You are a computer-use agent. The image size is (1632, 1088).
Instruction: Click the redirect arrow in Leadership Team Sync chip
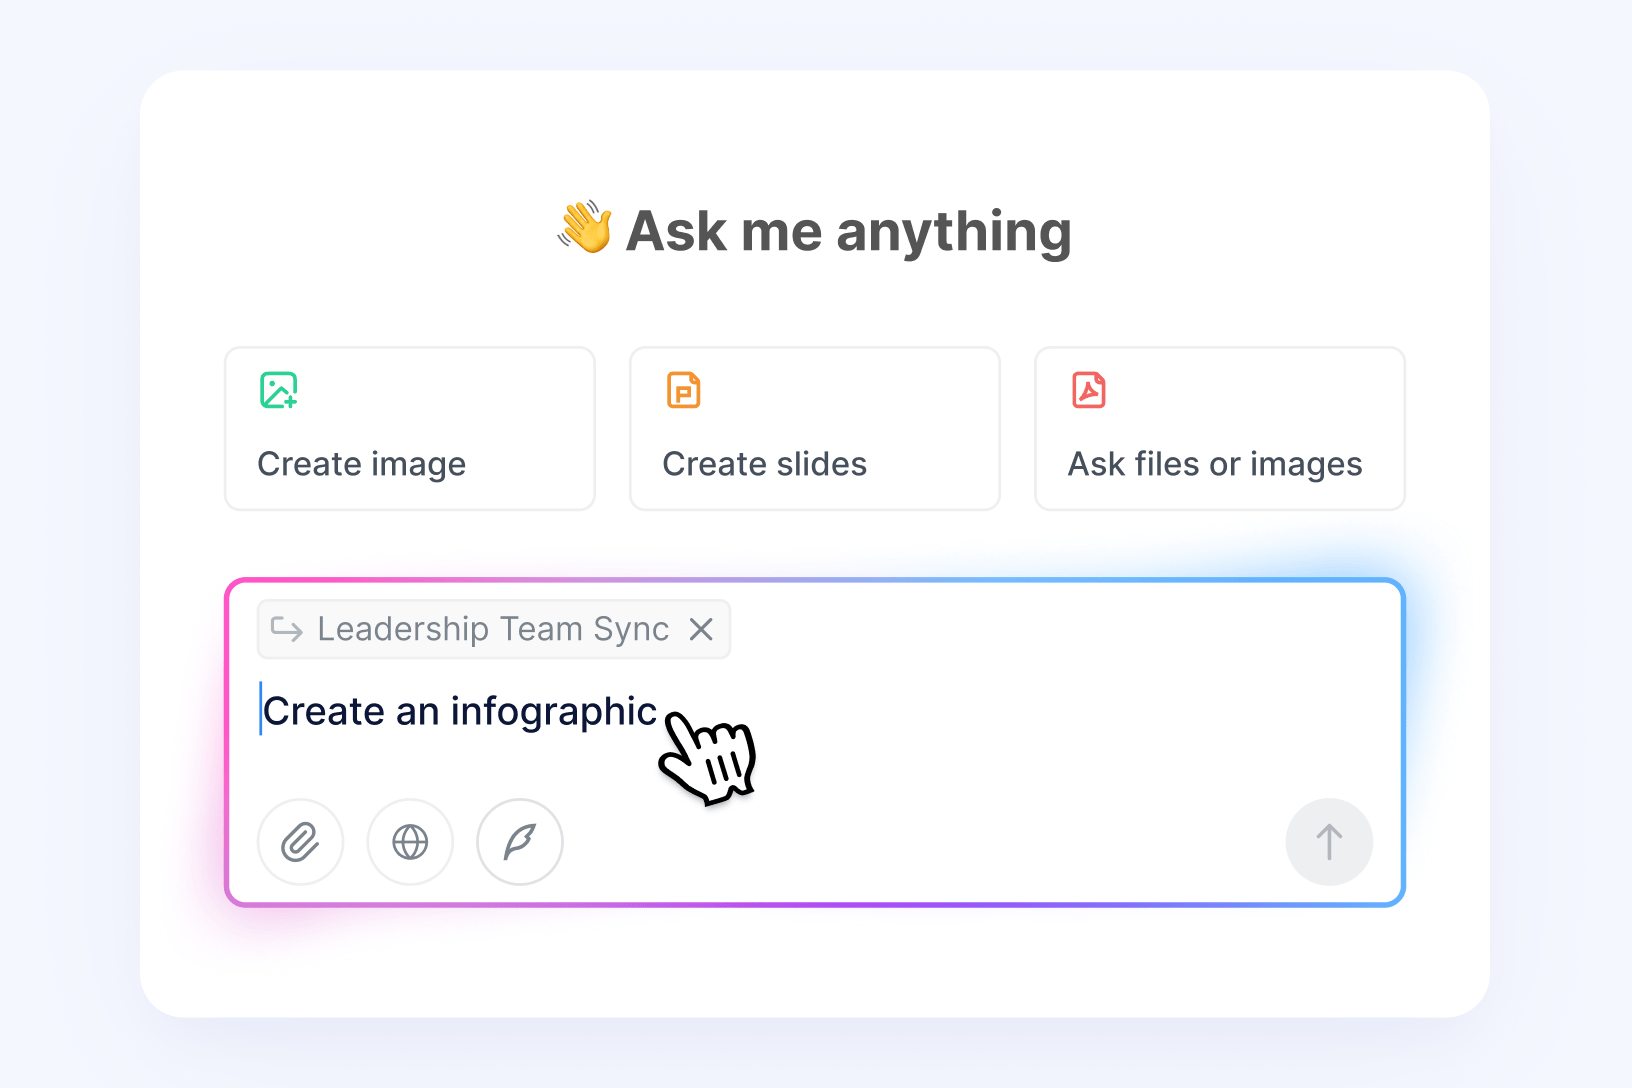(287, 629)
